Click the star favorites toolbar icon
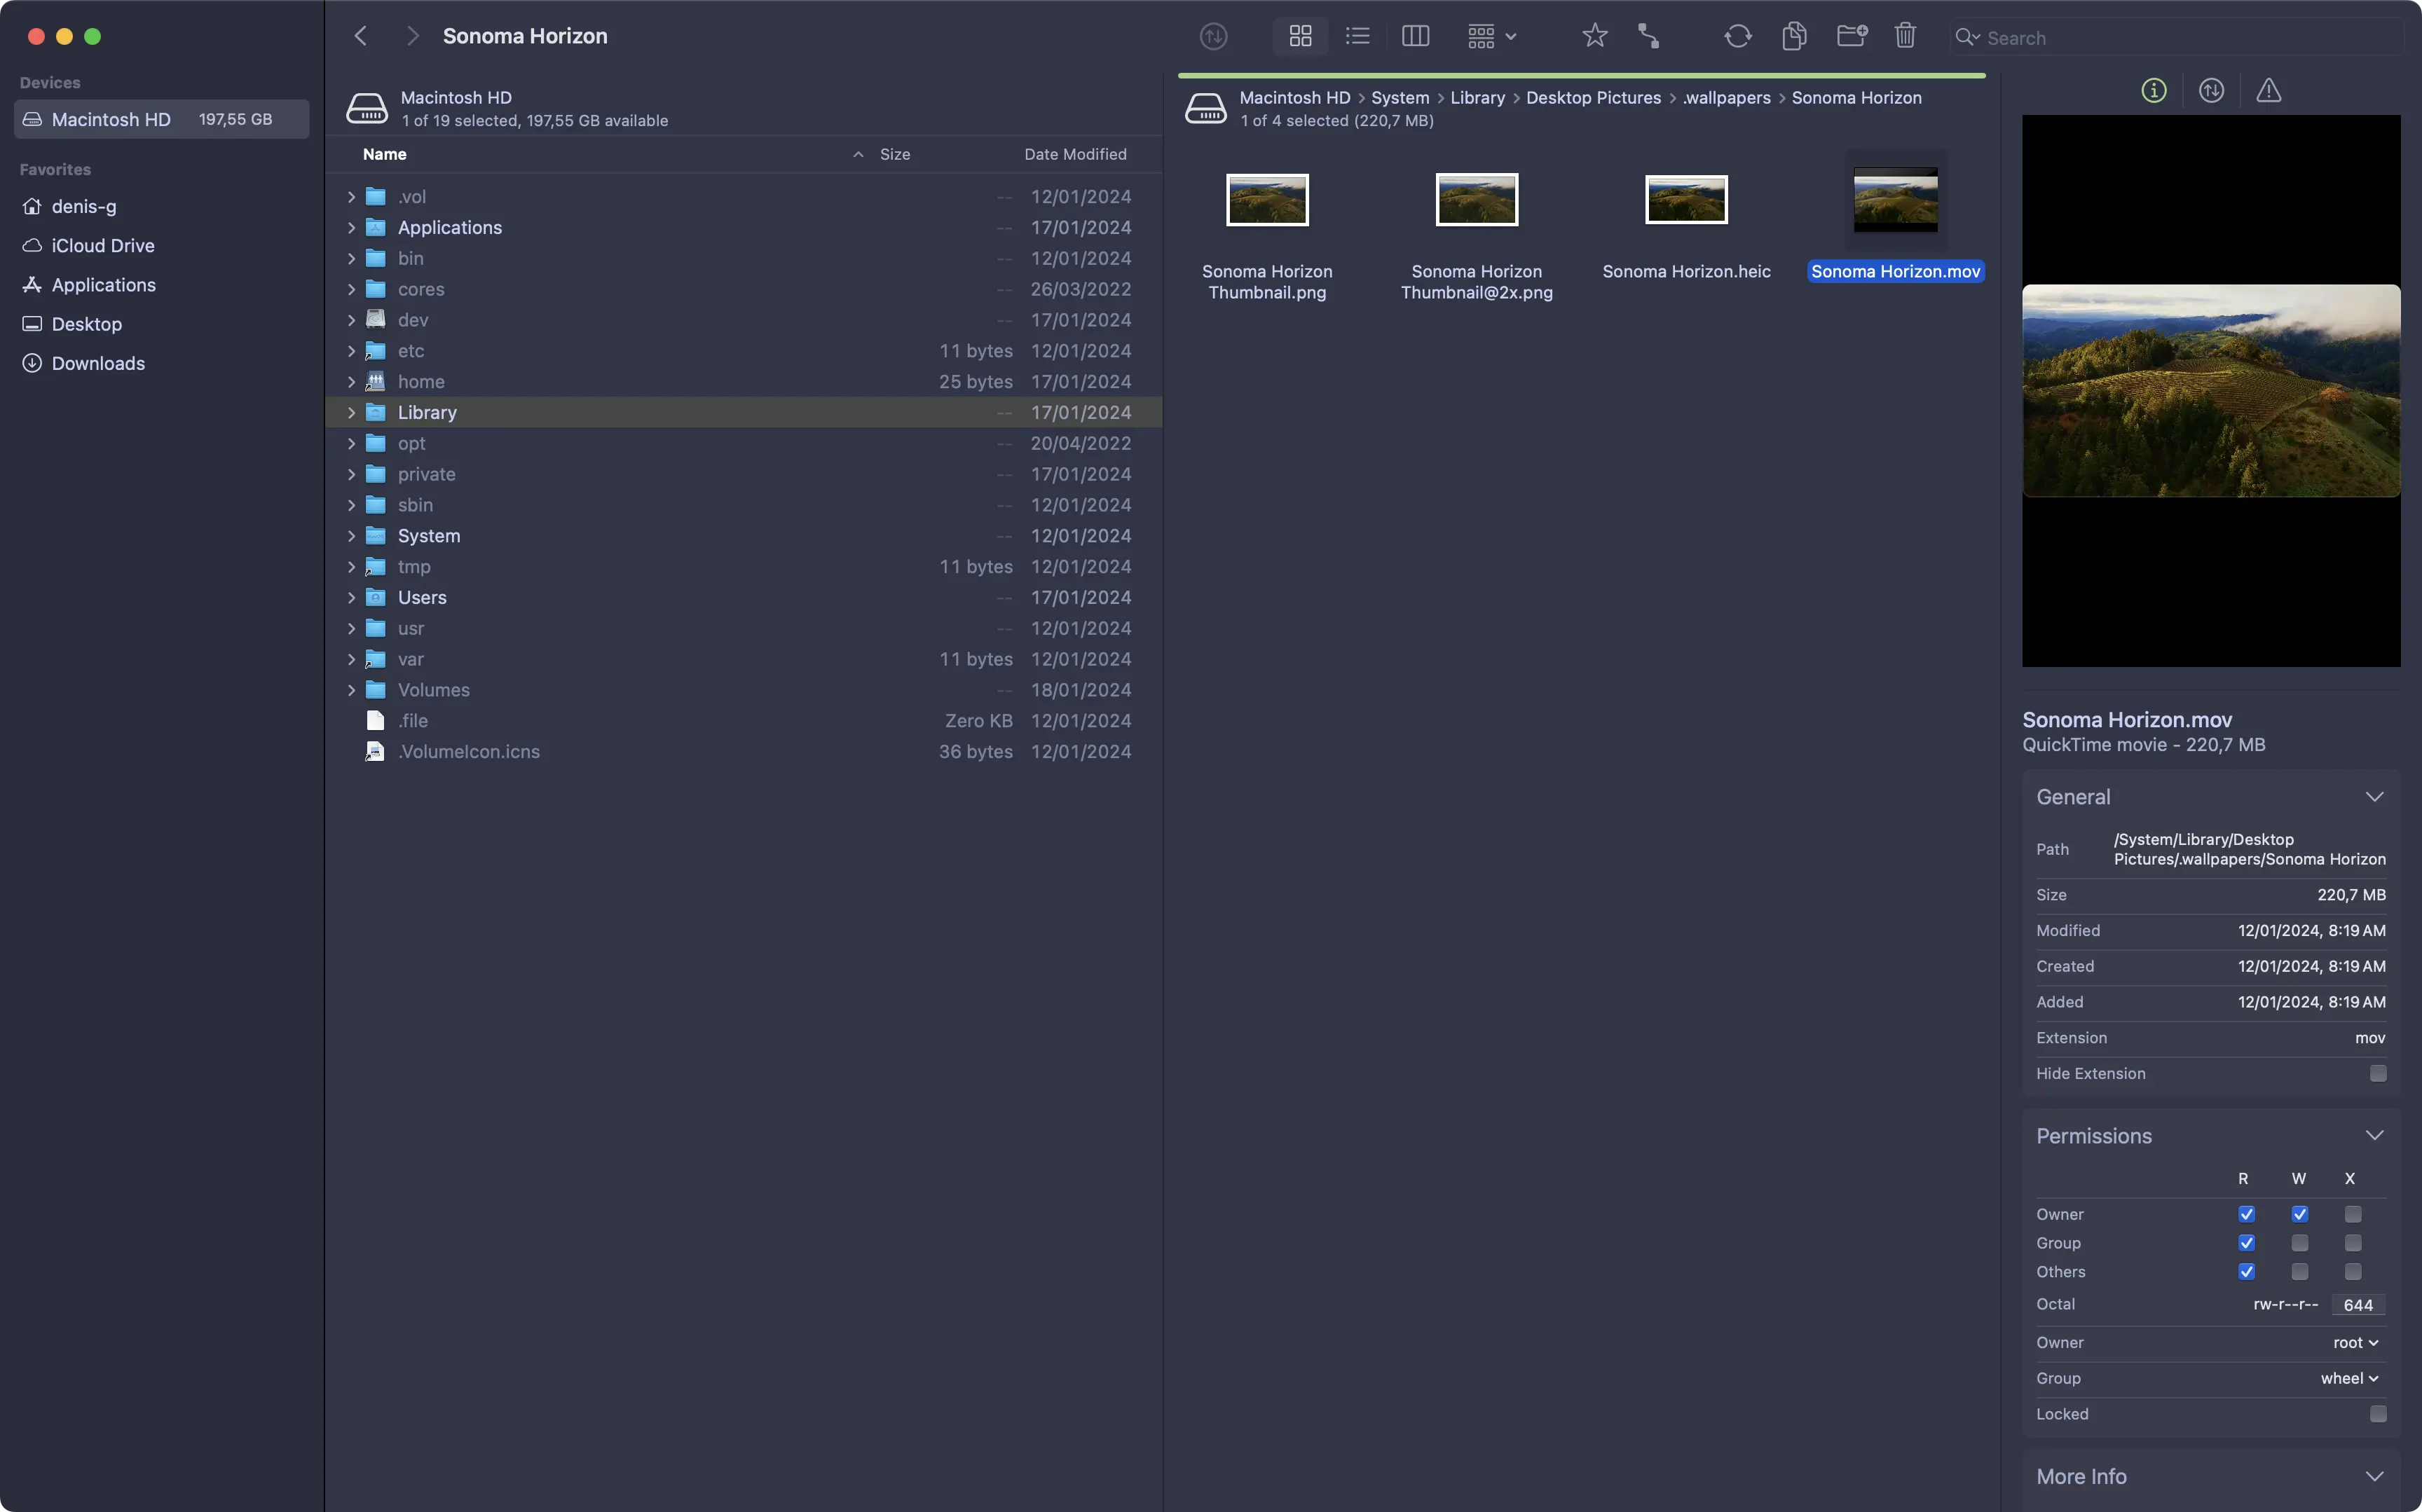2422x1512 pixels. pos(1594,37)
